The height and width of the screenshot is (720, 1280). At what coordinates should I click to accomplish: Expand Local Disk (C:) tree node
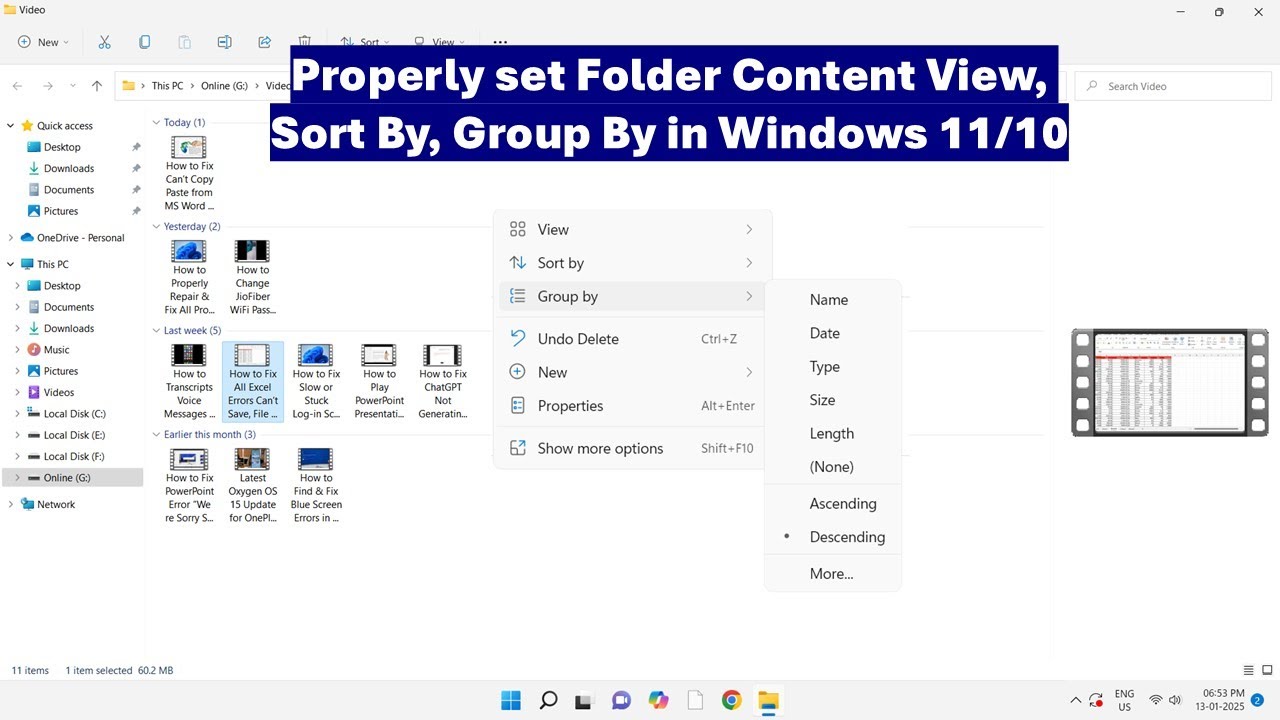coord(17,414)
